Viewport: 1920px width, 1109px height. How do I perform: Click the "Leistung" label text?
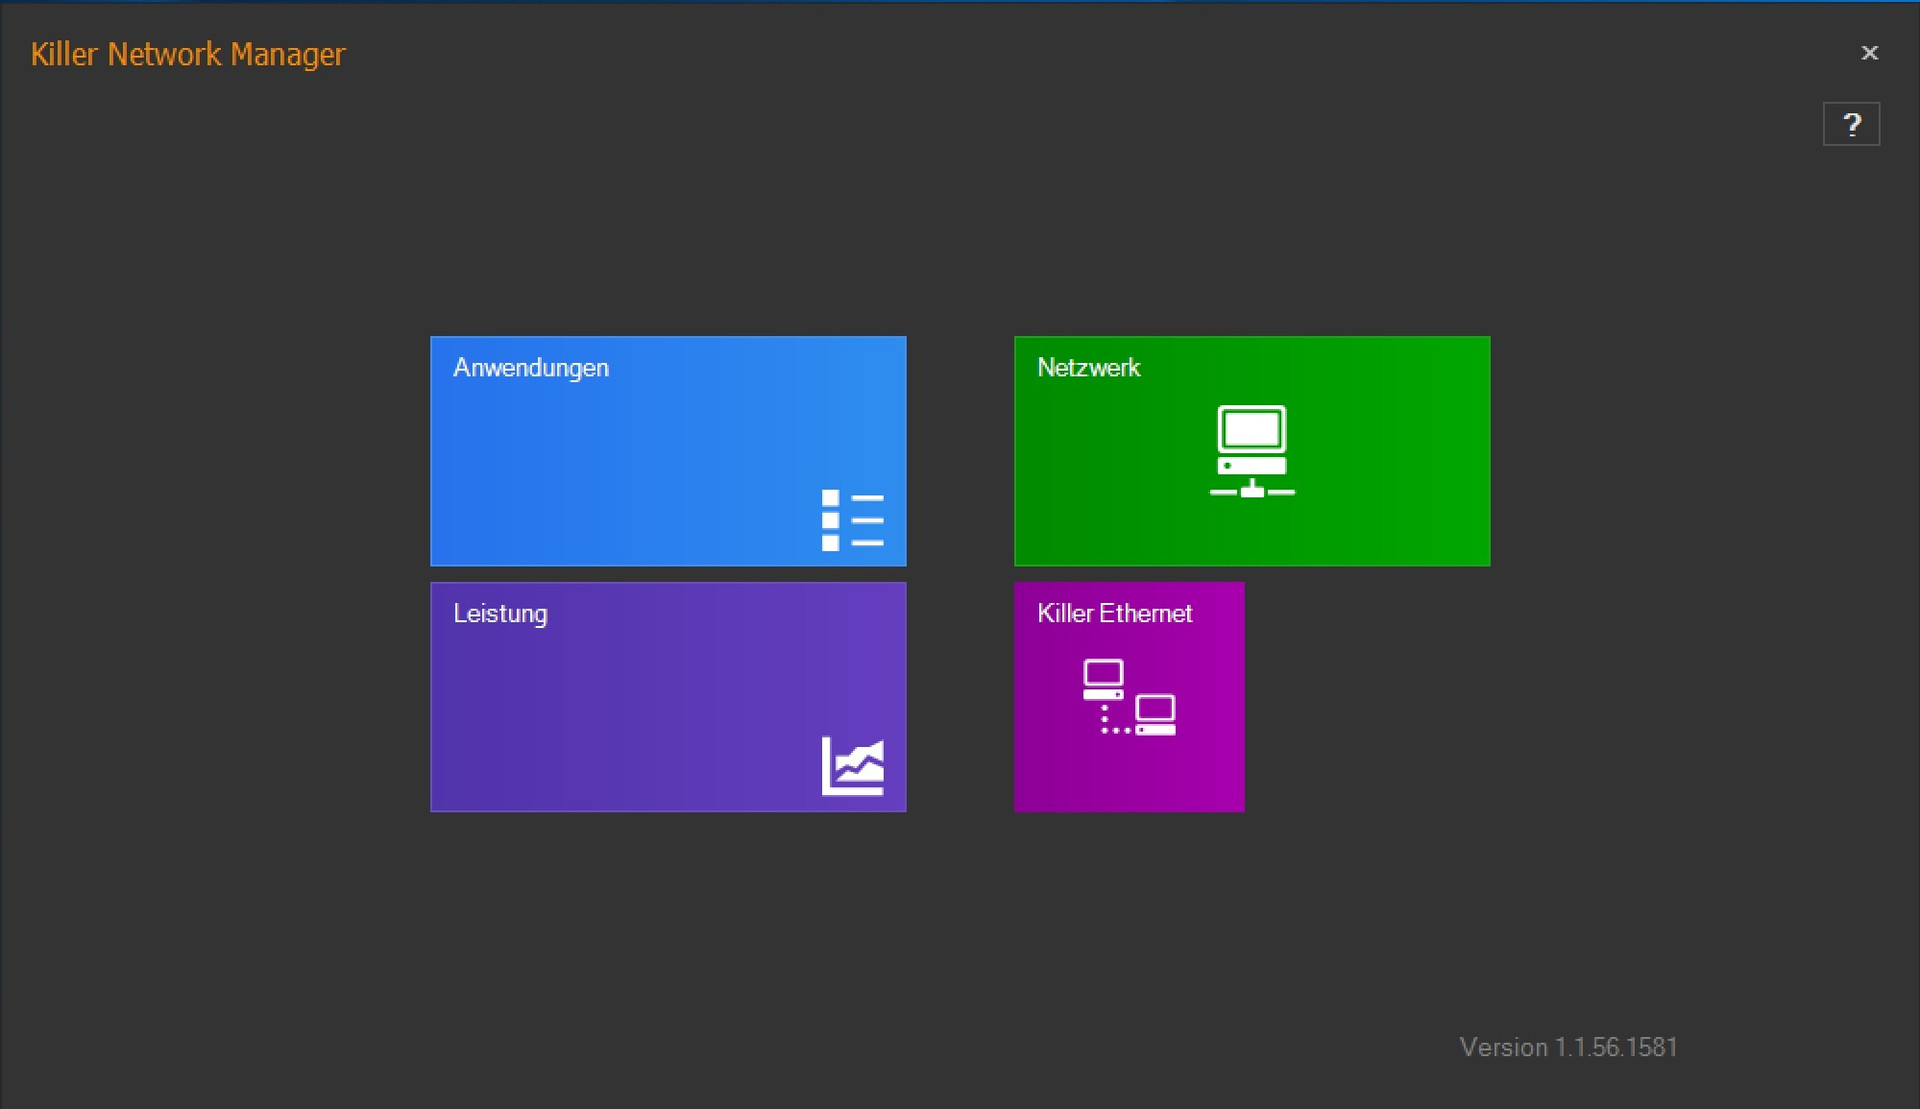coord(500,614)
